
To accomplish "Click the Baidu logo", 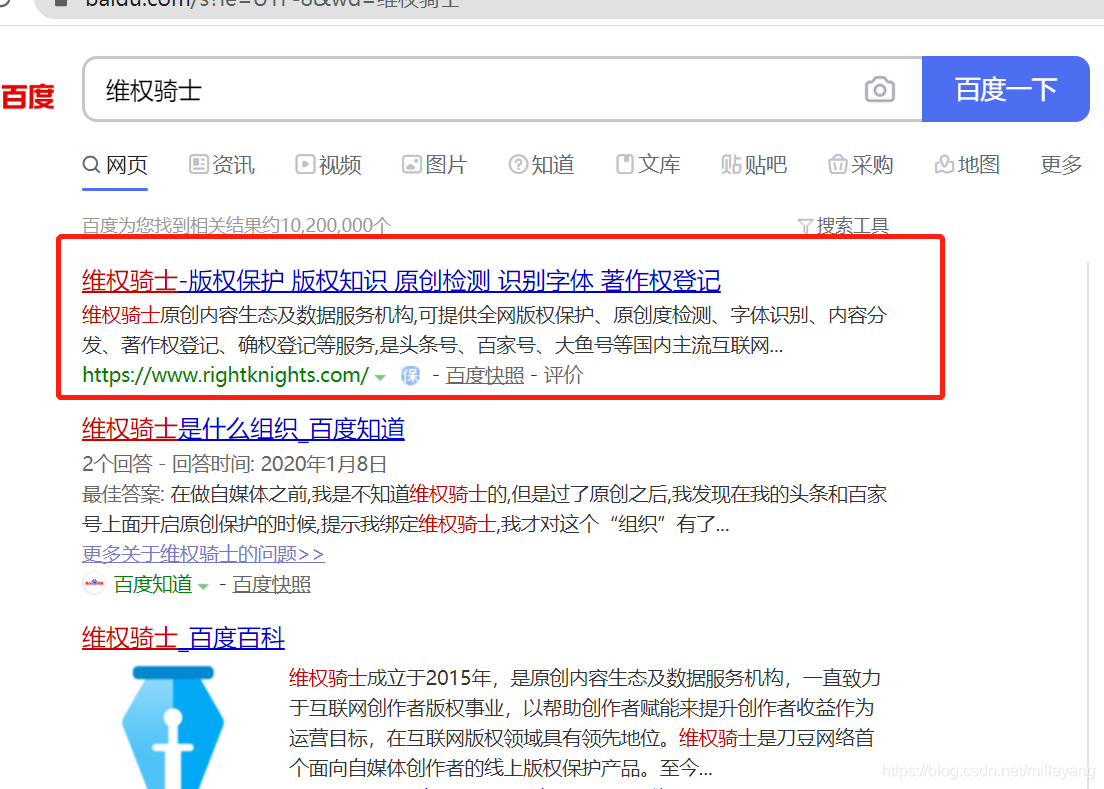I will (27, 96).
